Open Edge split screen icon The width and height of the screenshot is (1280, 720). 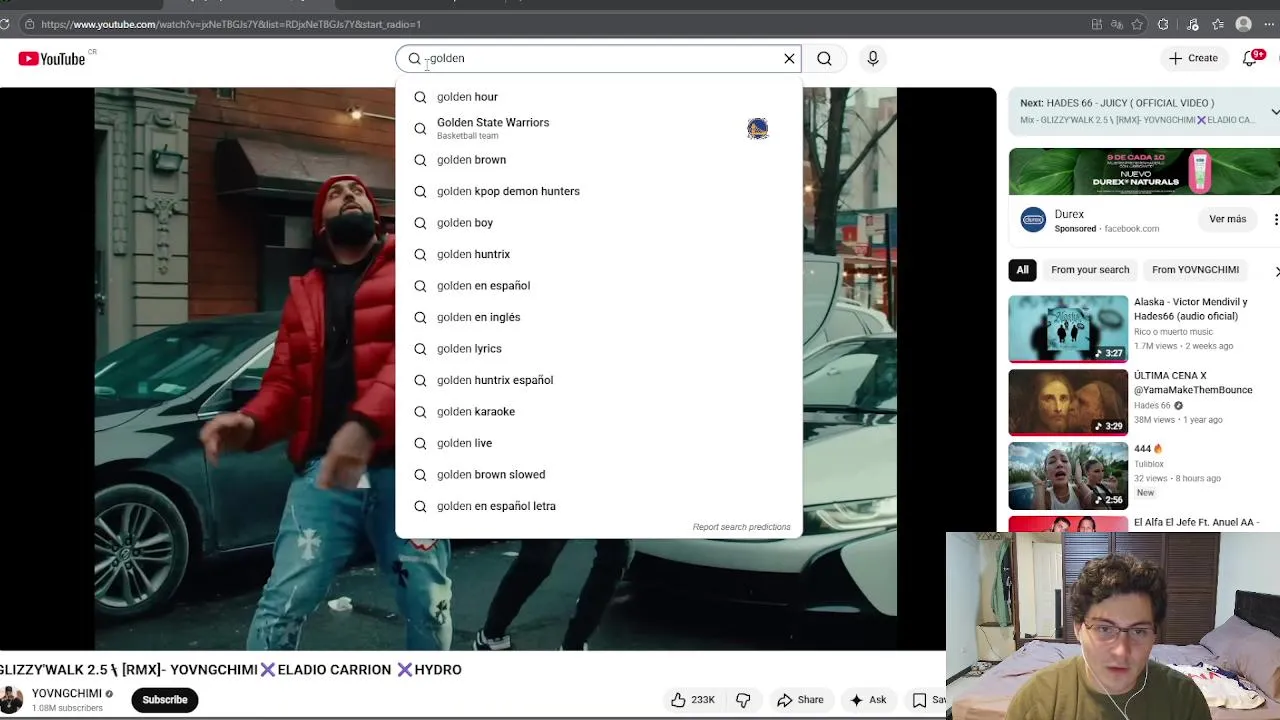click(1097, 24)
